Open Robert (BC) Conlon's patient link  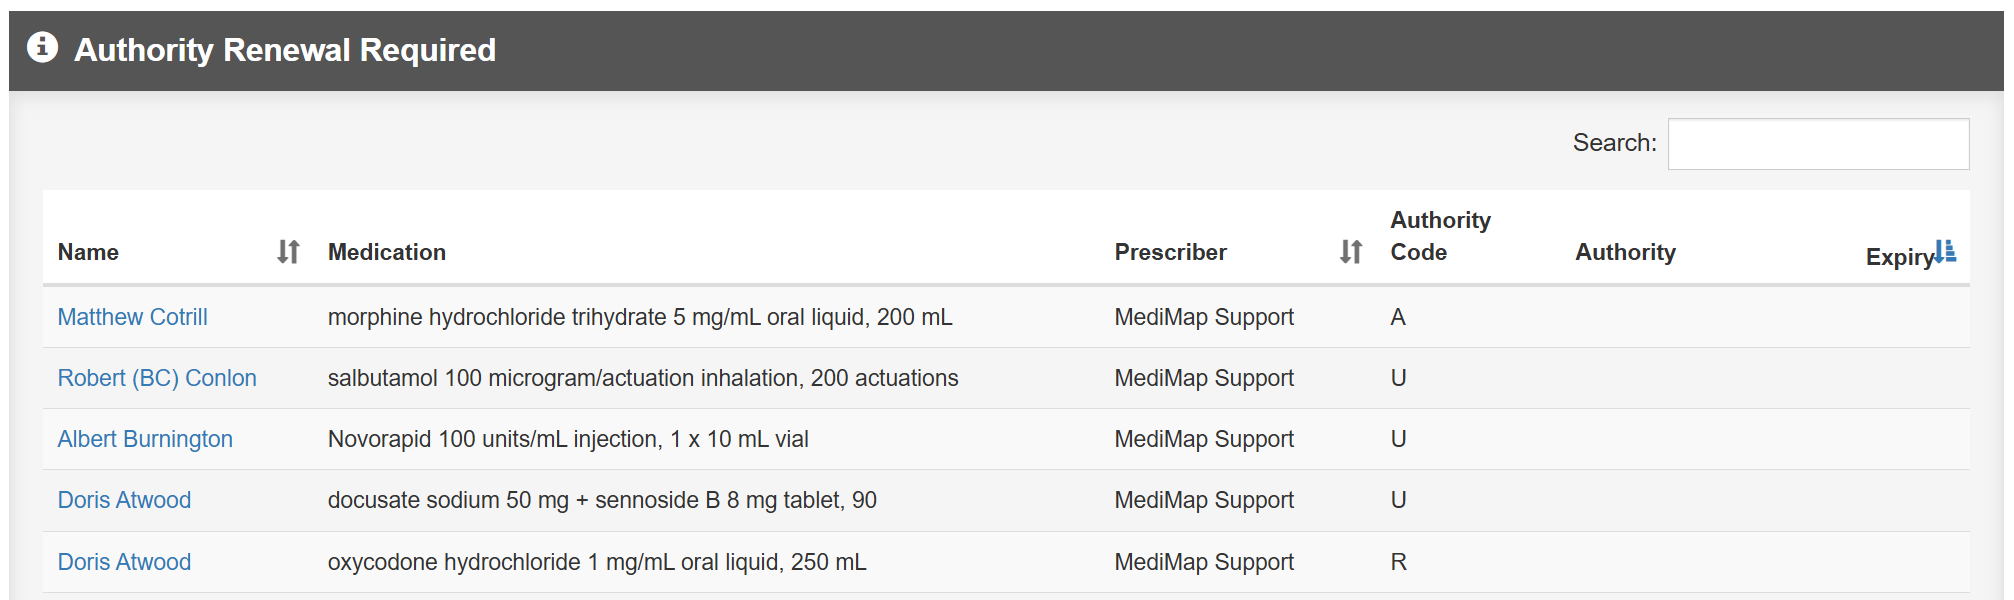click(x=157, y=378)
